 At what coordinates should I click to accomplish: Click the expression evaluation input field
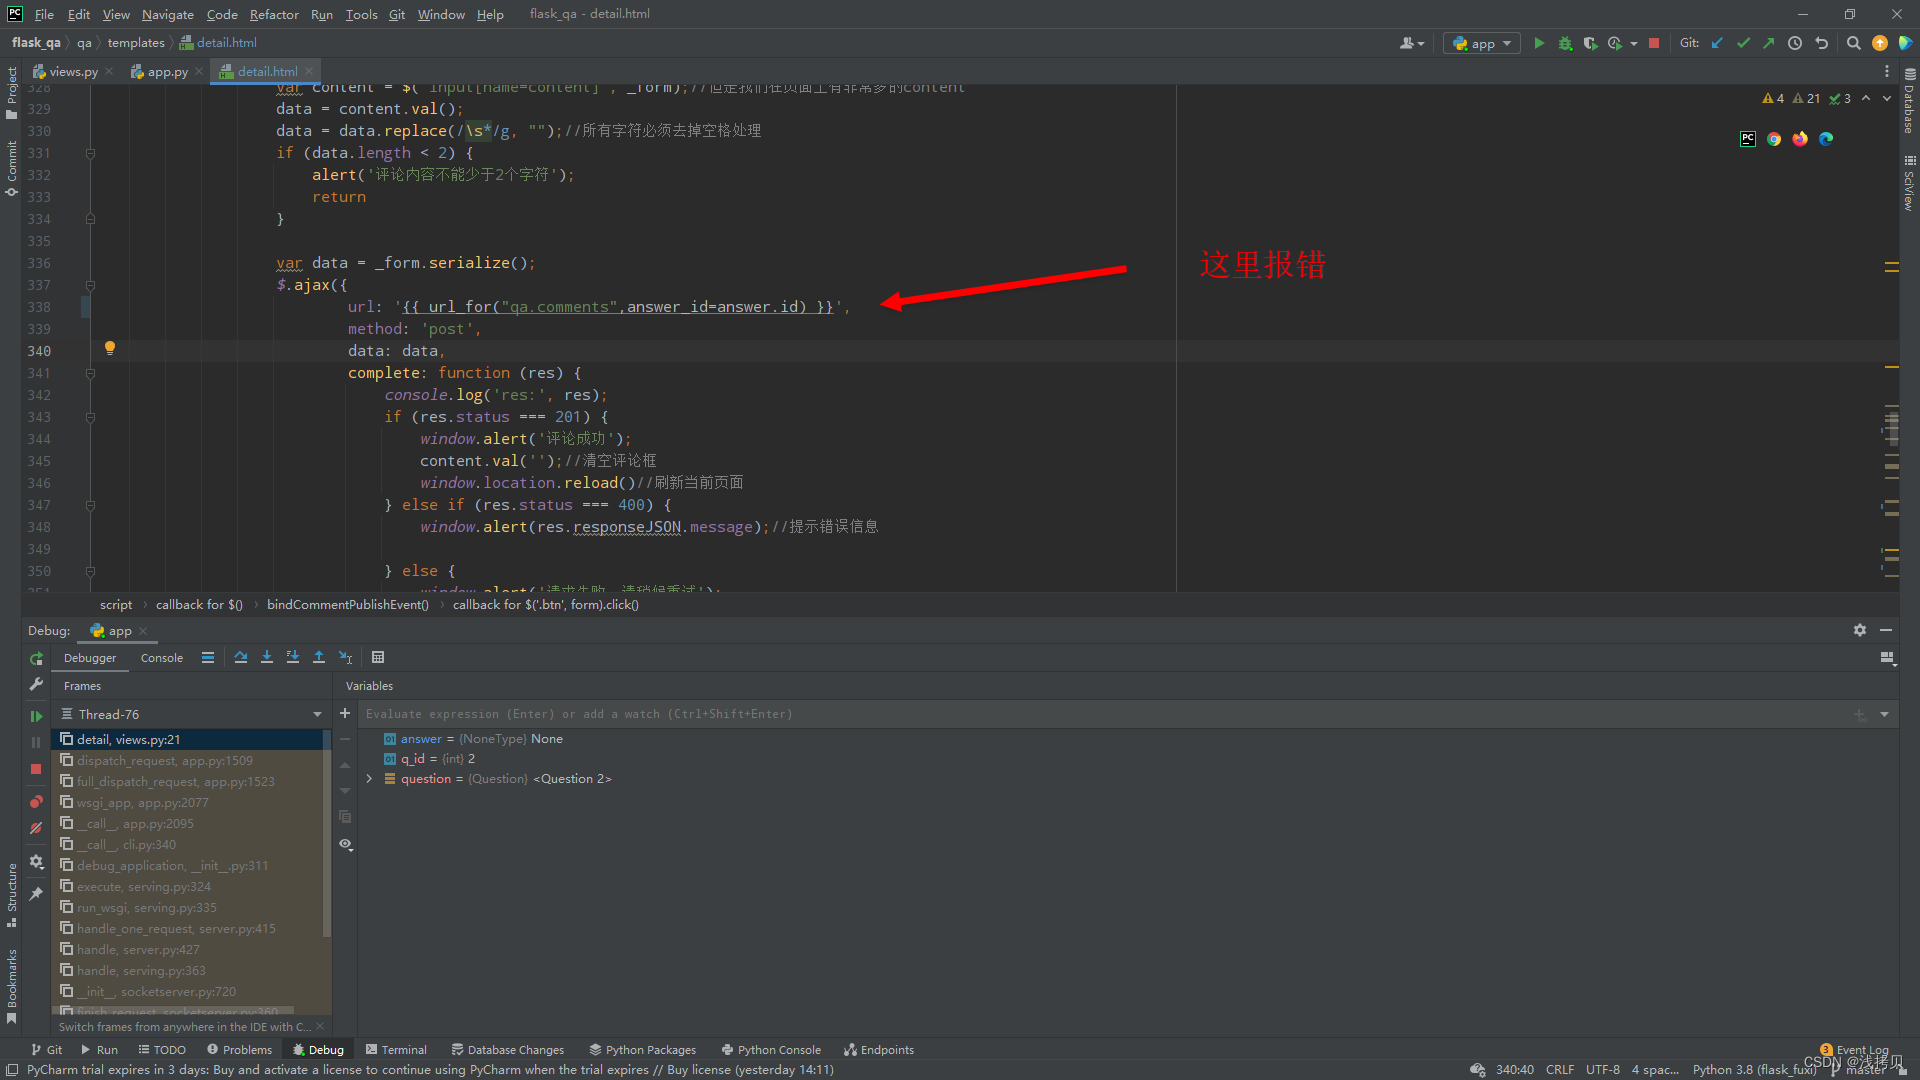700,713
